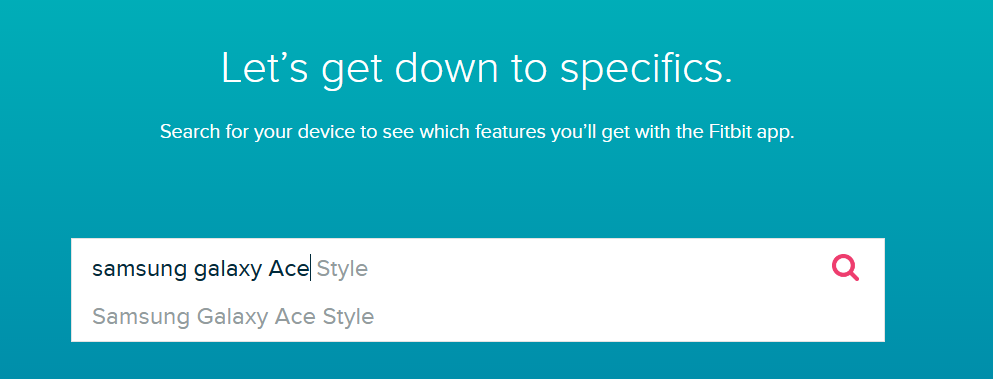
Task: Place cursor on typed word Ace
Action: 288,269
